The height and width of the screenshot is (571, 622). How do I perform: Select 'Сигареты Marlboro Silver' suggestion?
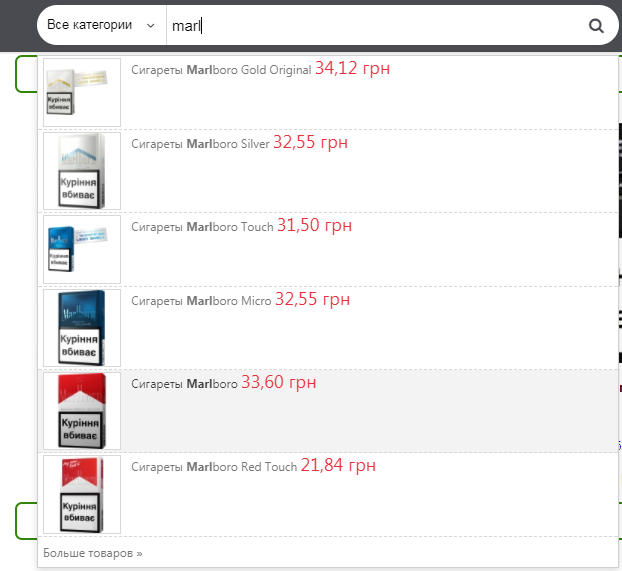pos(200,144)
